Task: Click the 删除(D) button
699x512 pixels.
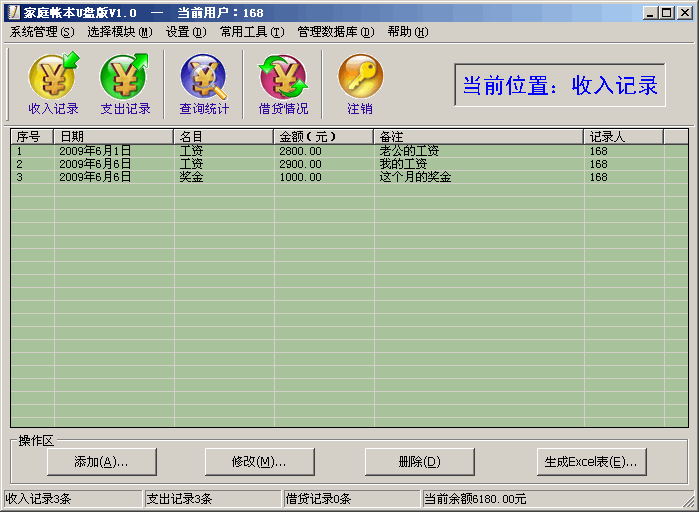Action: coord(419,462)
